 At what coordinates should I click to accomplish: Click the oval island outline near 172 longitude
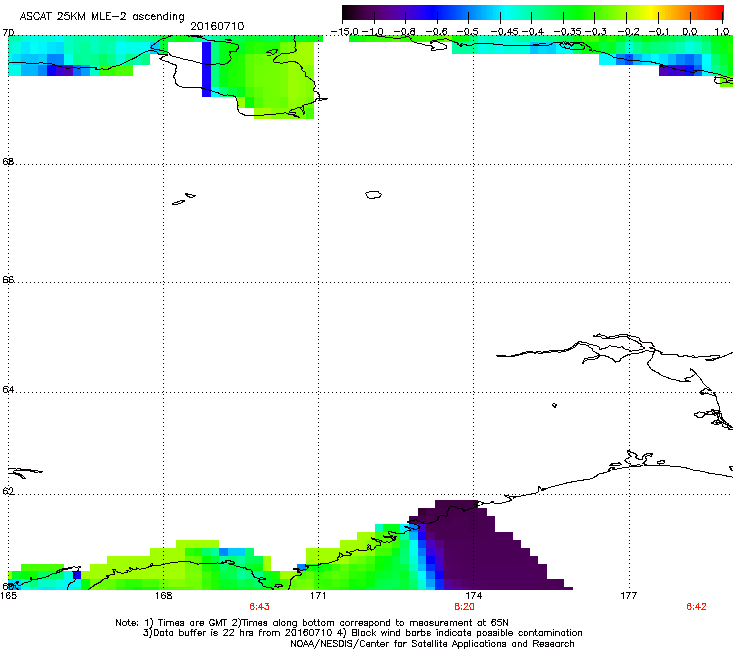[x=373, y=194]
